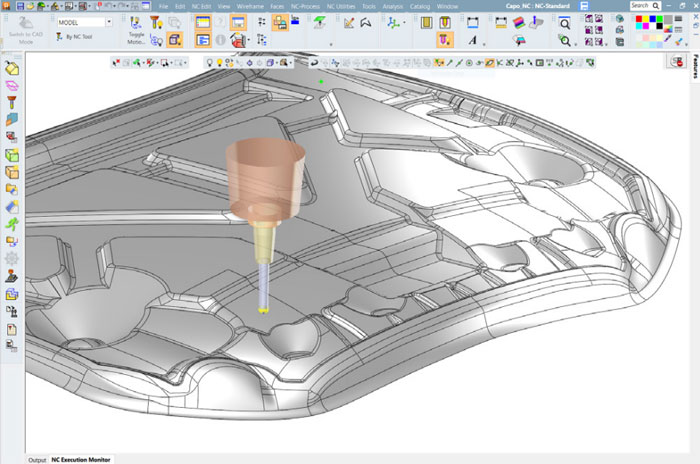Click the italic A text annotation icon
The width and height of the screenshot is (700, 464).
pos(472,40)
